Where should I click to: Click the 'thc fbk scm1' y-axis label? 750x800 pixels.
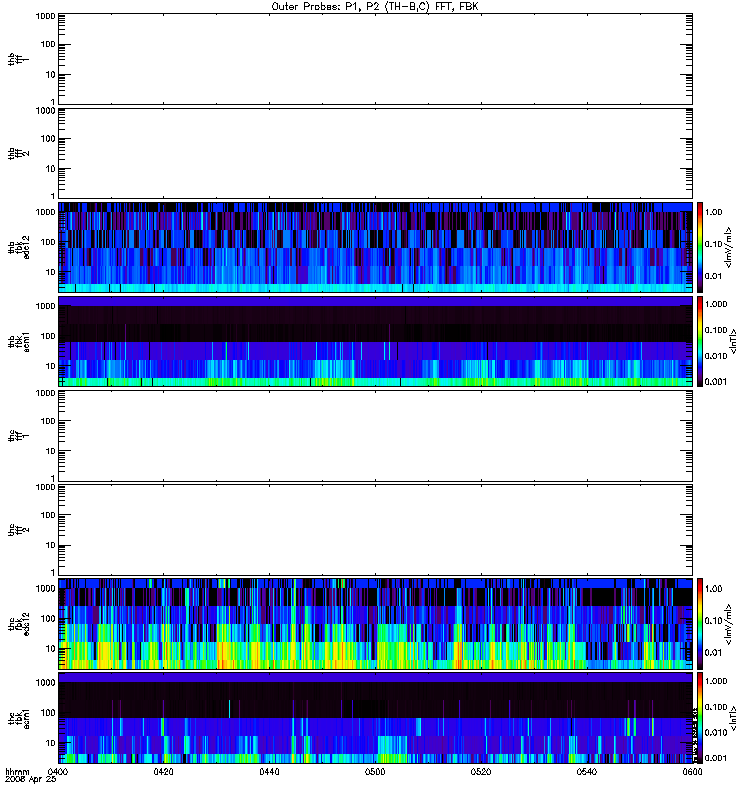click(x=18, y=718)
